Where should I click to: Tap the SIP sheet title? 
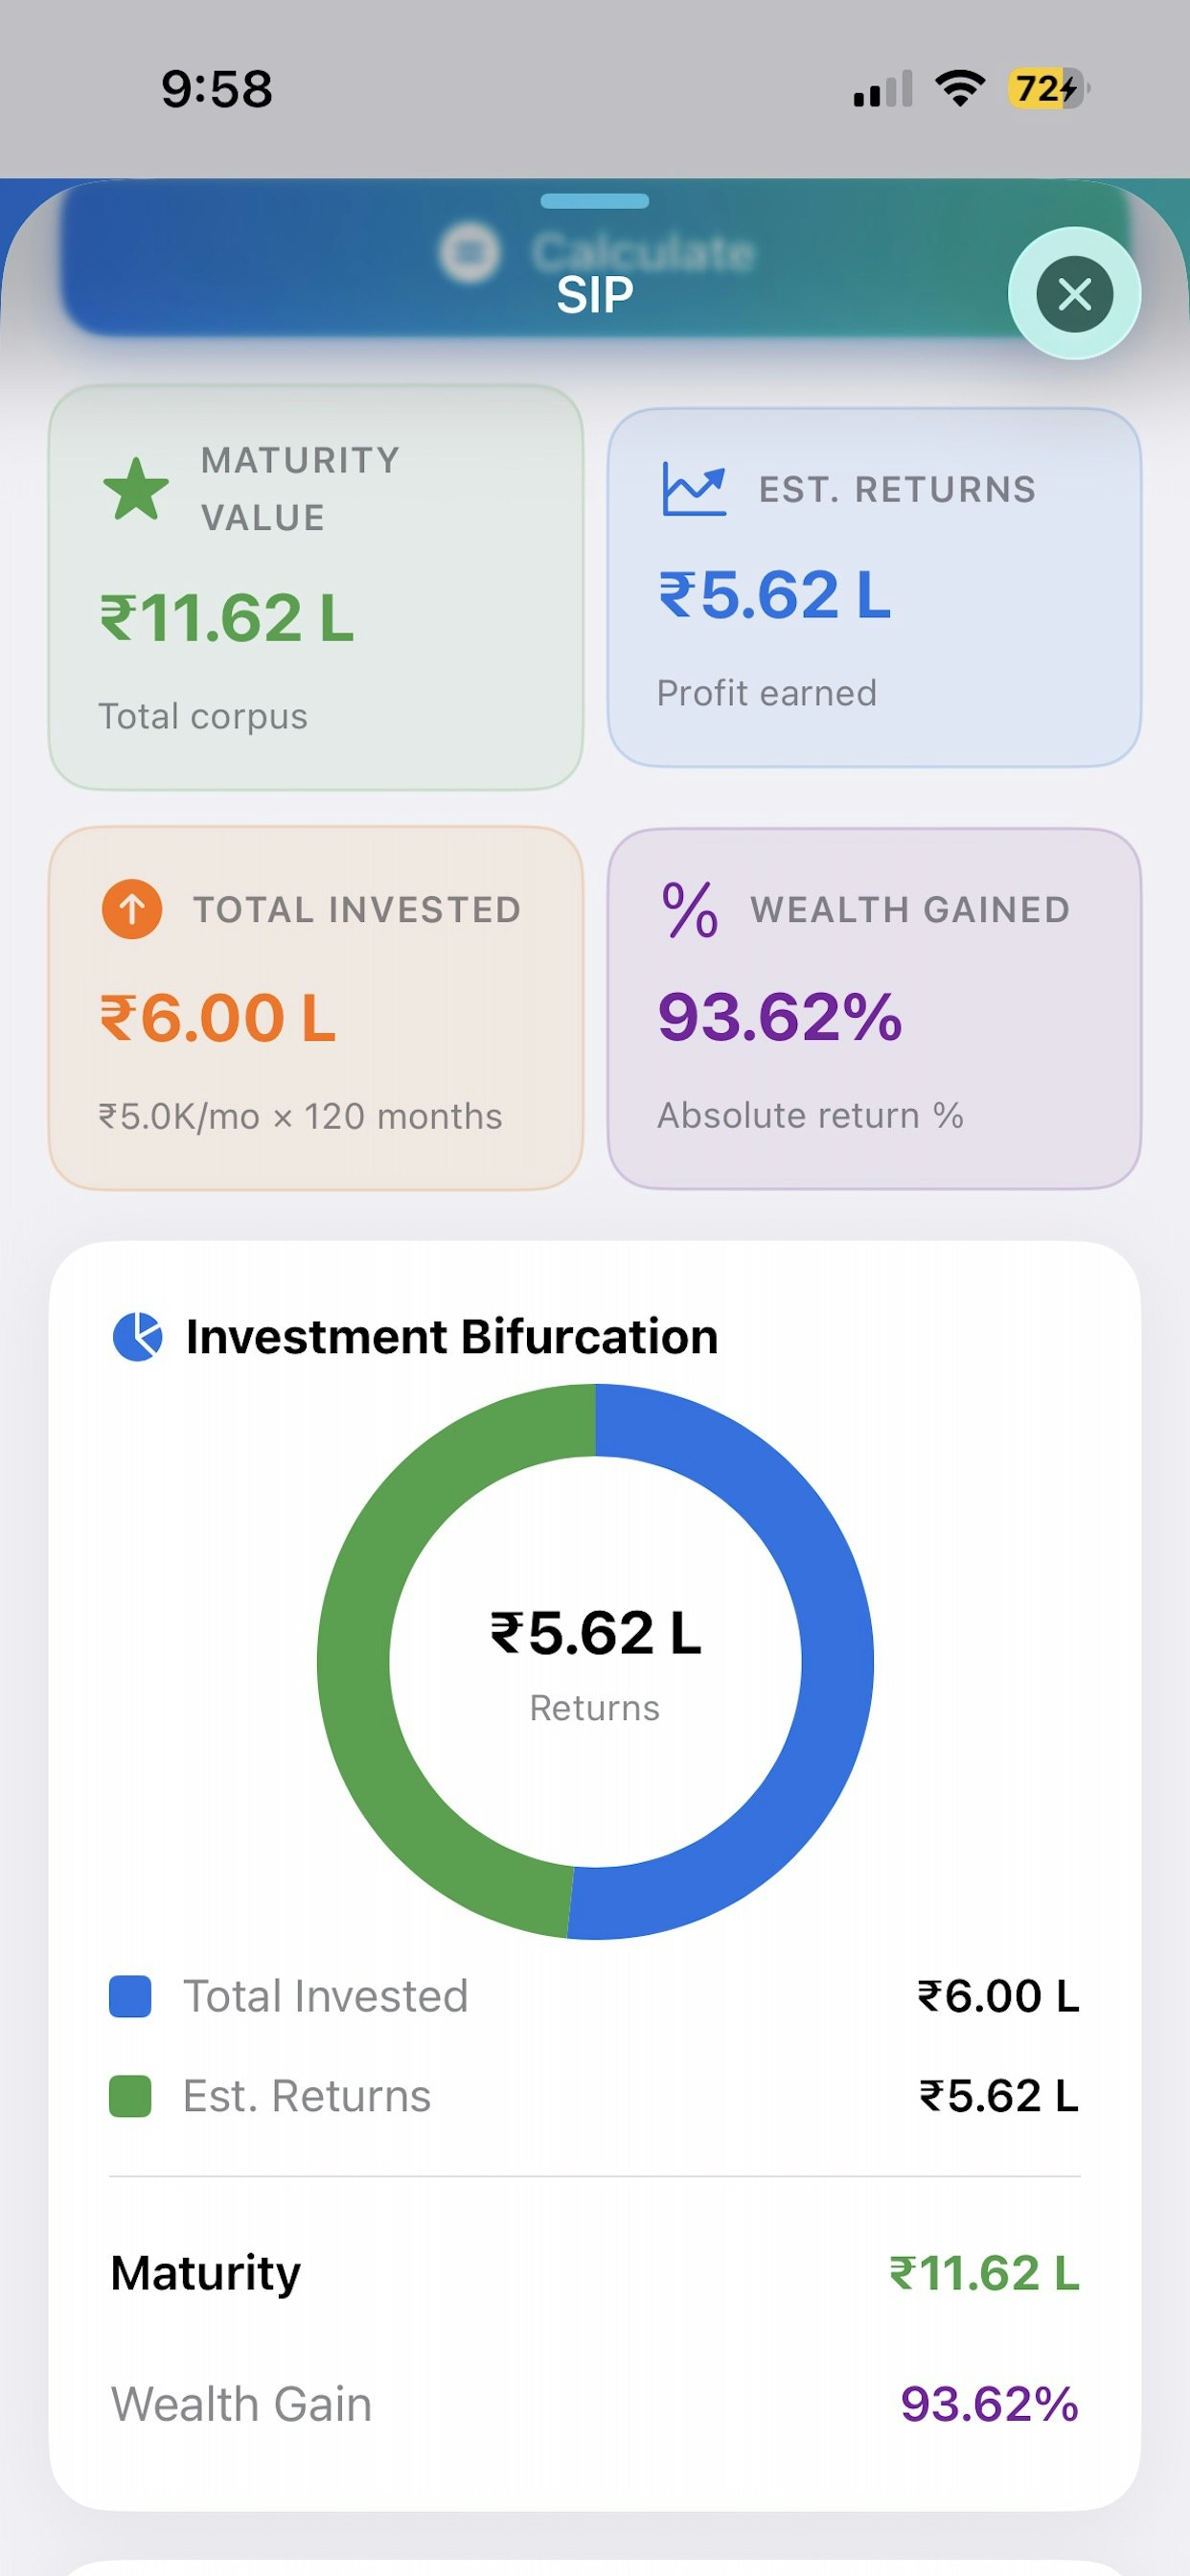point(595,295)
